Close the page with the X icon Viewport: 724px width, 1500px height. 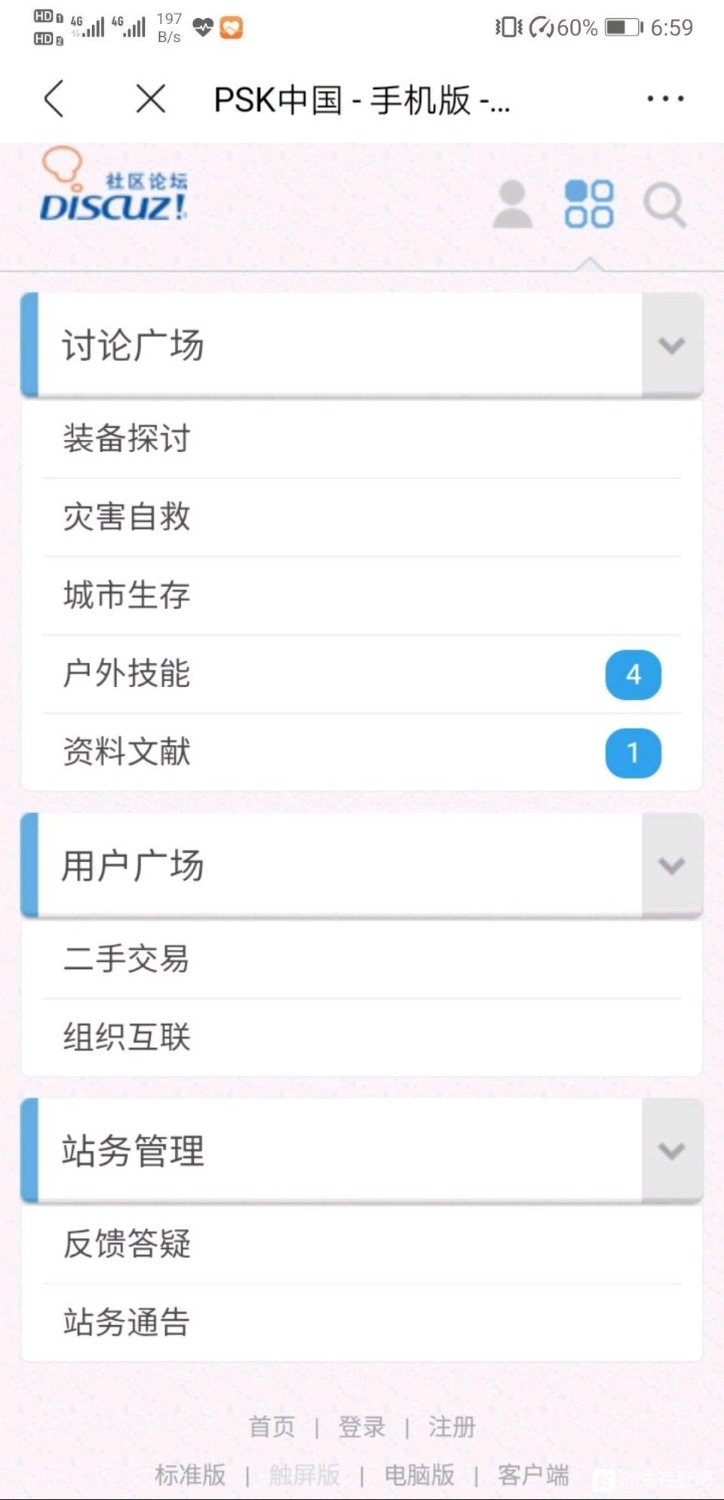tap(151, 99)
